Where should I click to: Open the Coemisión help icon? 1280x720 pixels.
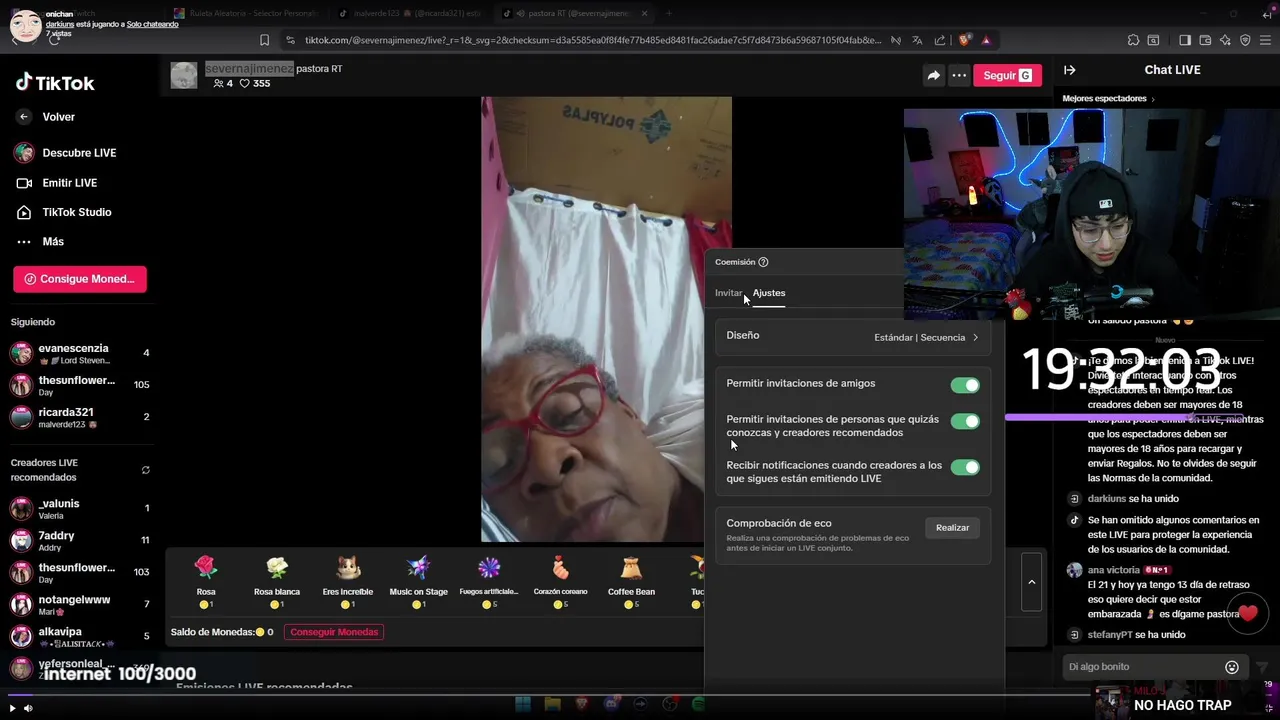click(763, 262)
